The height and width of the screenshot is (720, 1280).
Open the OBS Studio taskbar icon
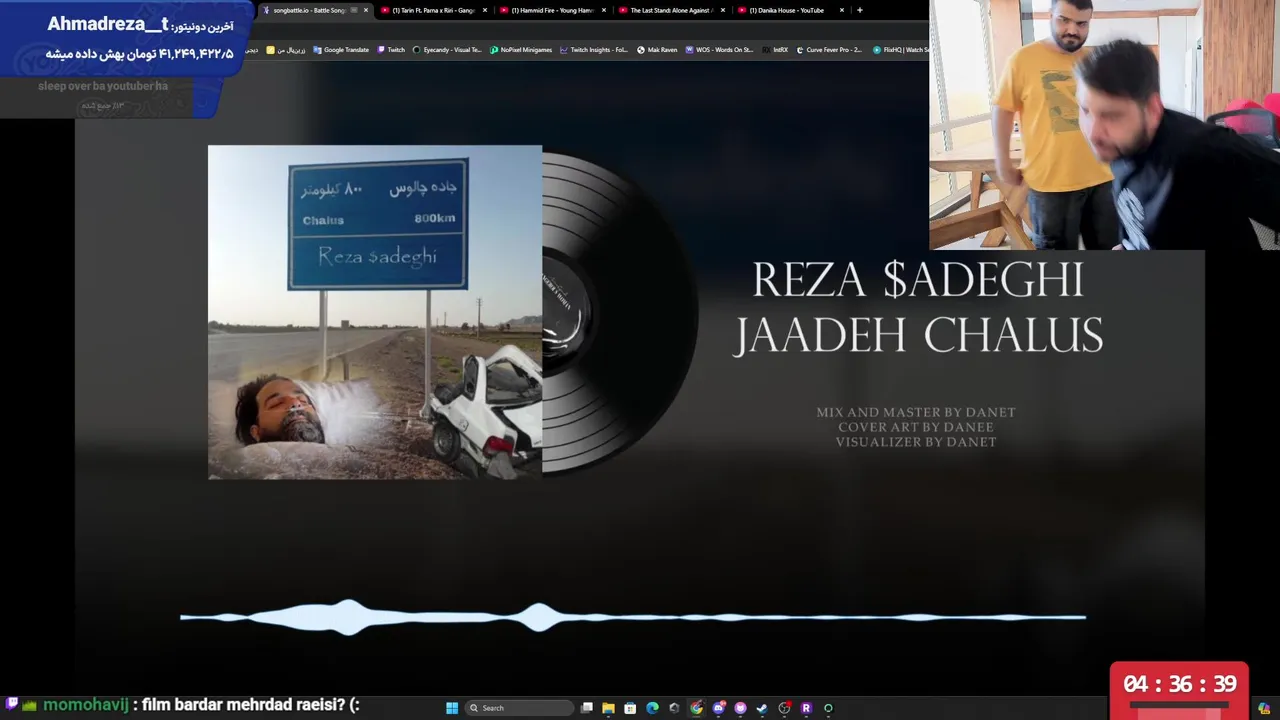784,708
